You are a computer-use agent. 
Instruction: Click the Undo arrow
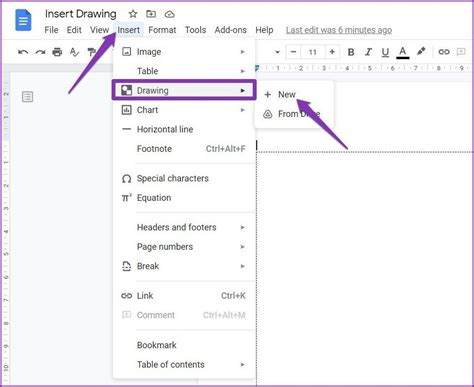(23, 52)
